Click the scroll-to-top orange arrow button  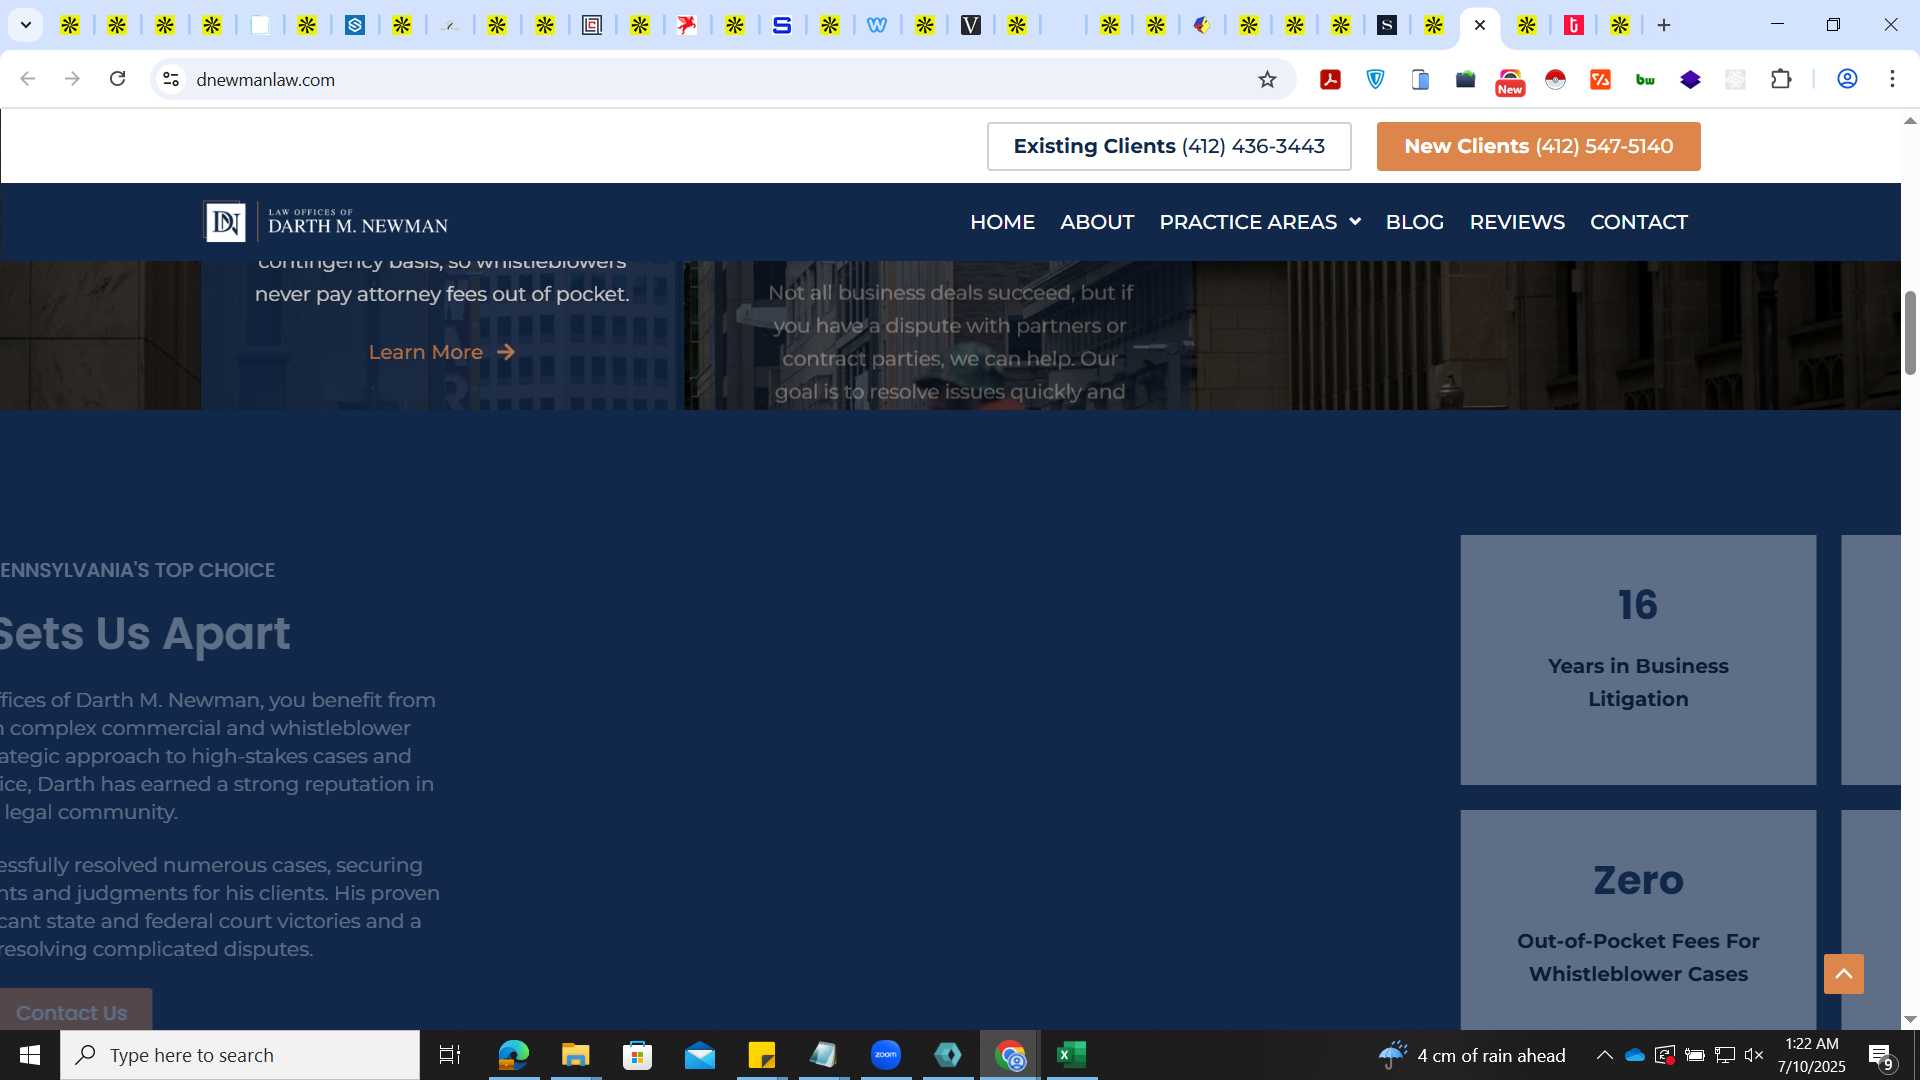1843,974
